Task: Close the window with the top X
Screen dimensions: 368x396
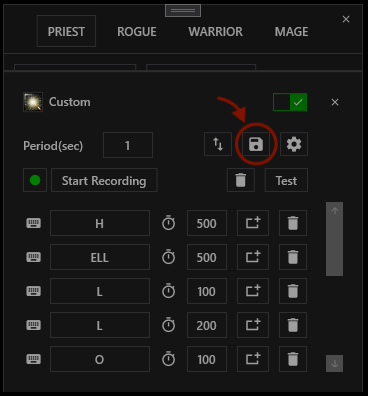Action: pyautogui.click(x=346, y=19)
